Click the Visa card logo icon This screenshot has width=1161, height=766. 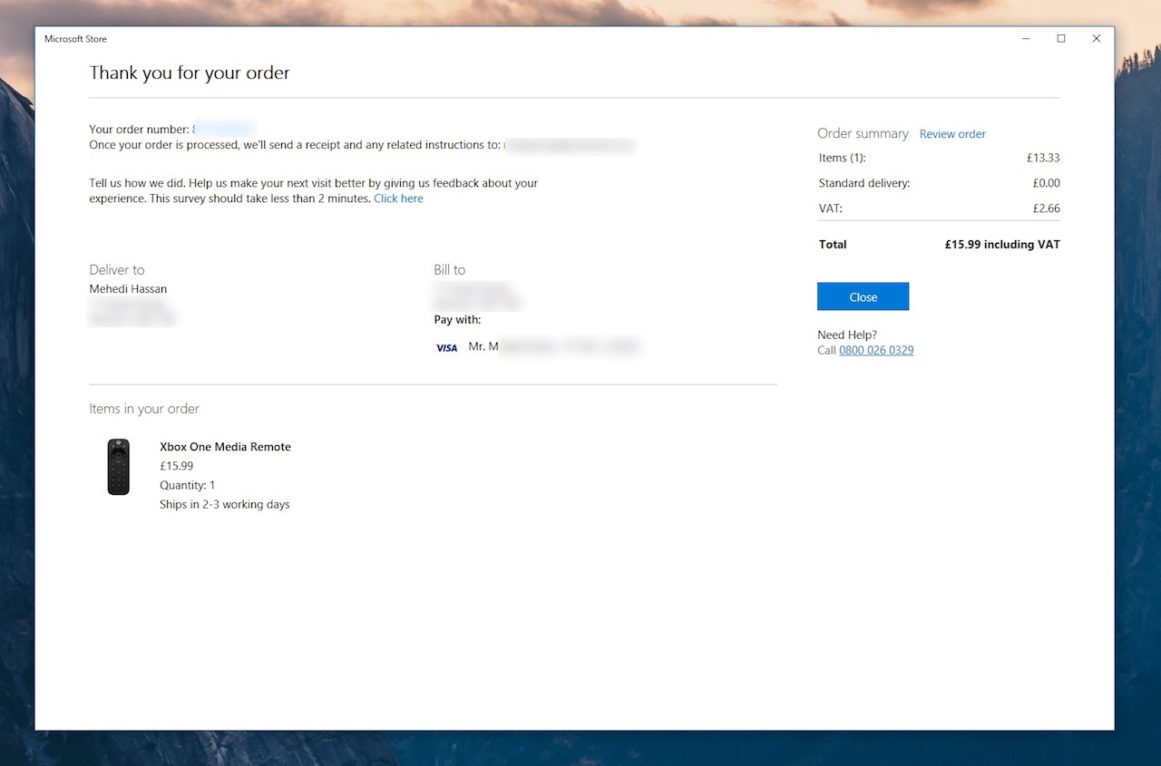pos(446,348)
